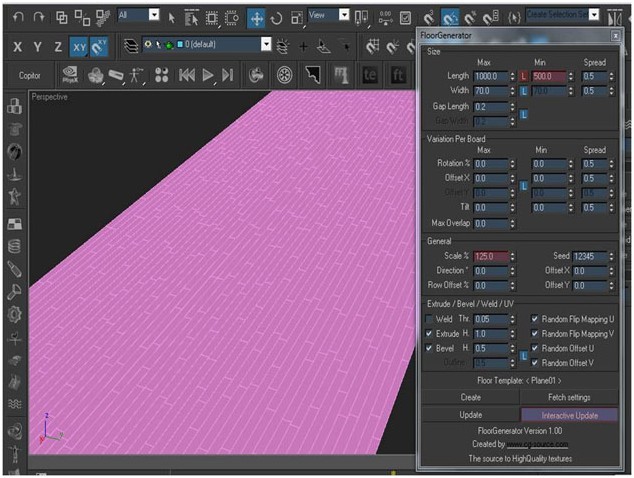Restrict to Y axis
The height and width of the screenshot is (478, 634).
click(38, 47)
